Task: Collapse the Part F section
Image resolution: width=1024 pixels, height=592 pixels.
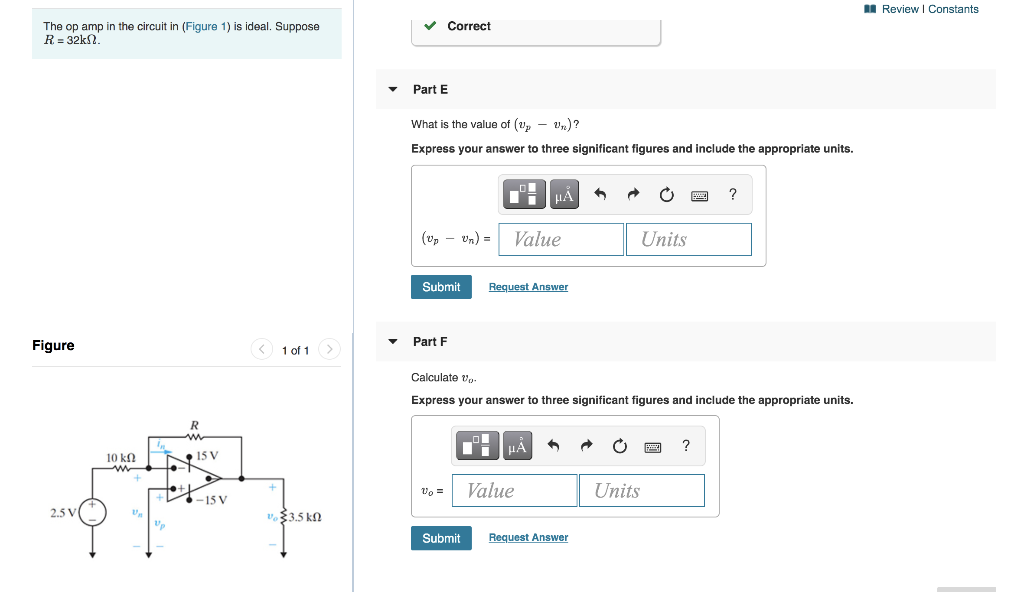Action: (392, 341)
